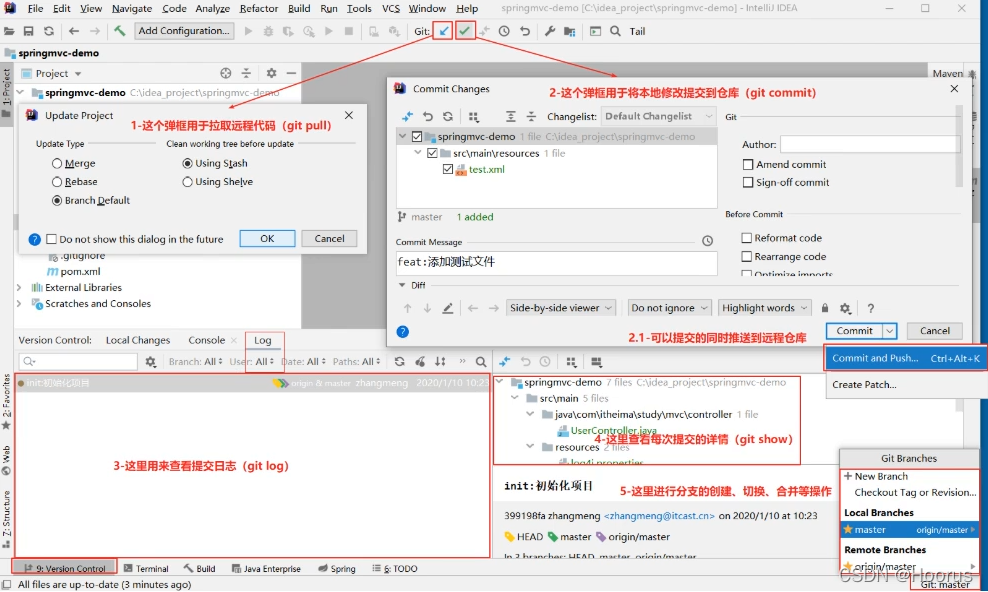The height and width of the screenshot is (592, 988).
Task: Uncheck the test.xml file checkbox
Action: pyautogui.click(x=448, y=169)
